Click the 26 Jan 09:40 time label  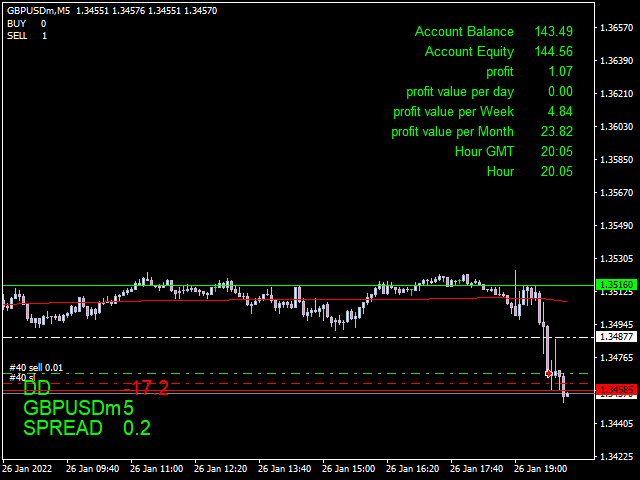click(93, 469)
